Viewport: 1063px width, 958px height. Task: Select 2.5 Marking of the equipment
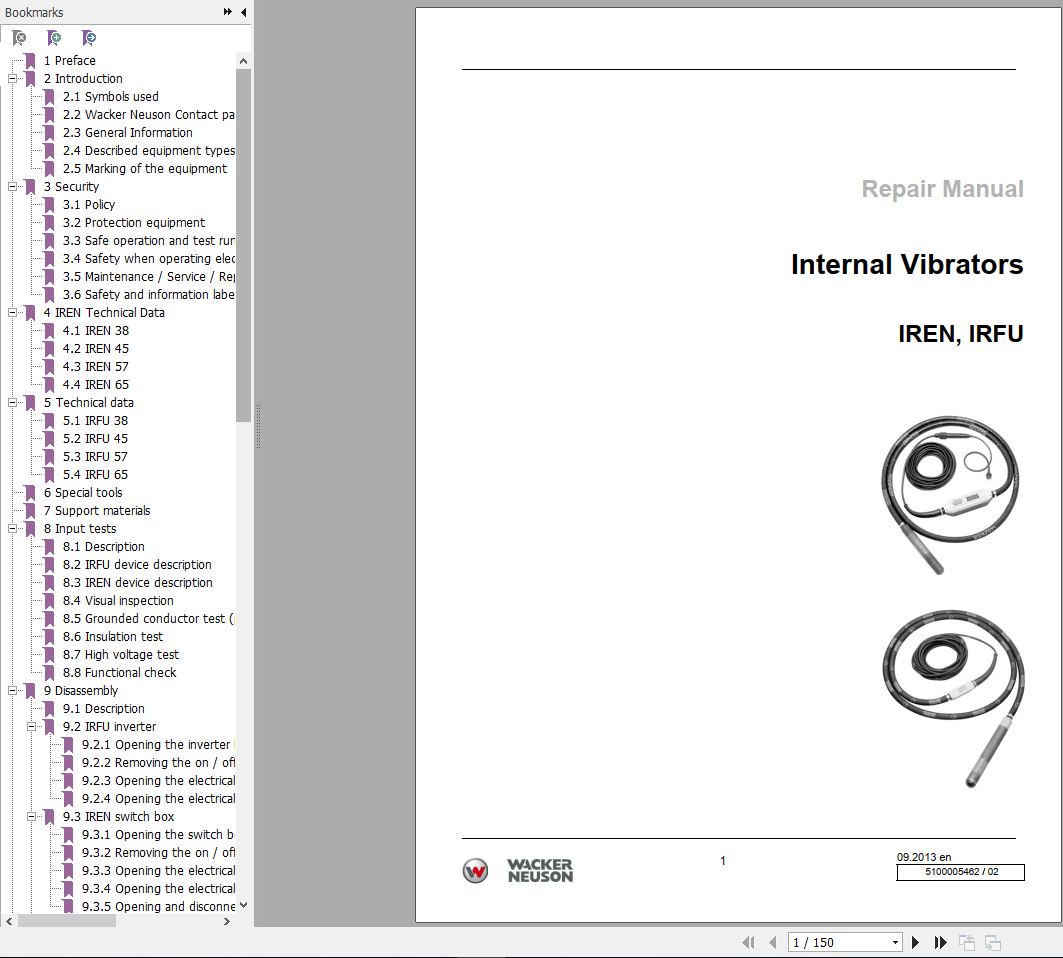point(144,169)
